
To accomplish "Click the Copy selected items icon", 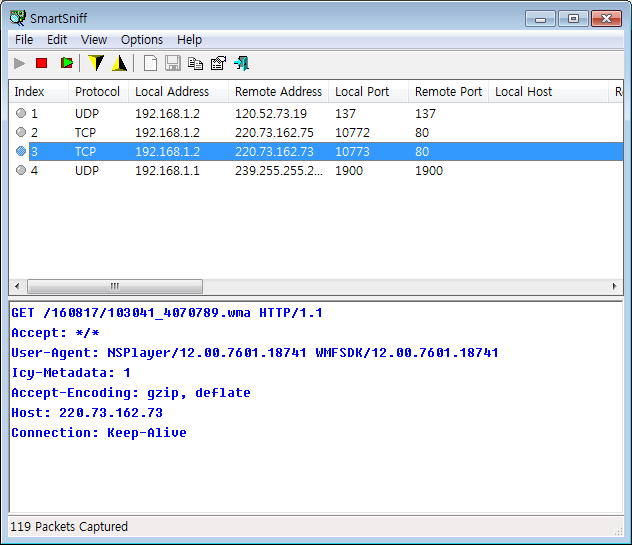I will point(195,63).
